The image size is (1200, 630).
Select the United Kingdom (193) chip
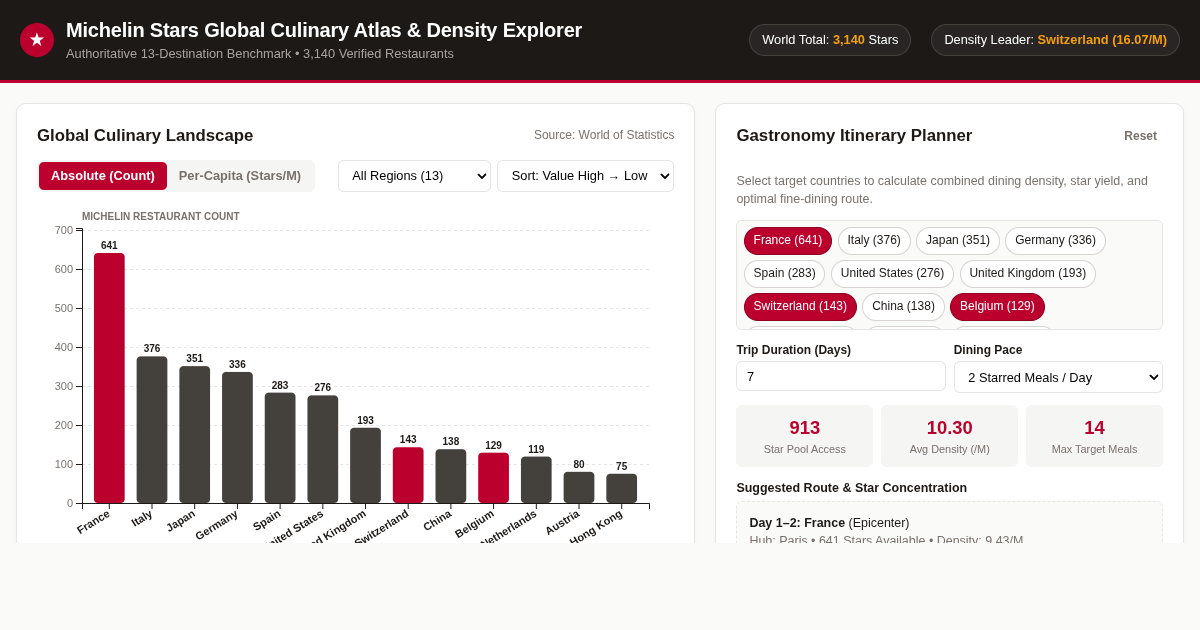pos(1028,274)
